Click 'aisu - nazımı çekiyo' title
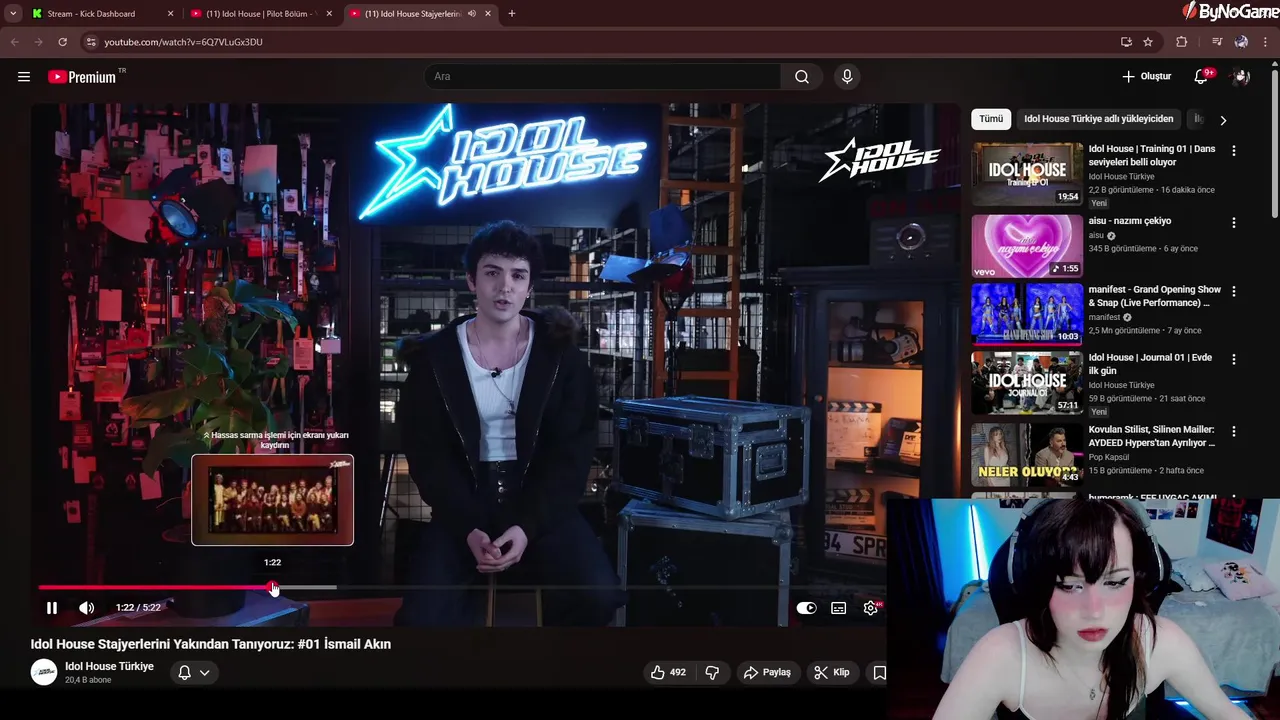 point(1130,221)
